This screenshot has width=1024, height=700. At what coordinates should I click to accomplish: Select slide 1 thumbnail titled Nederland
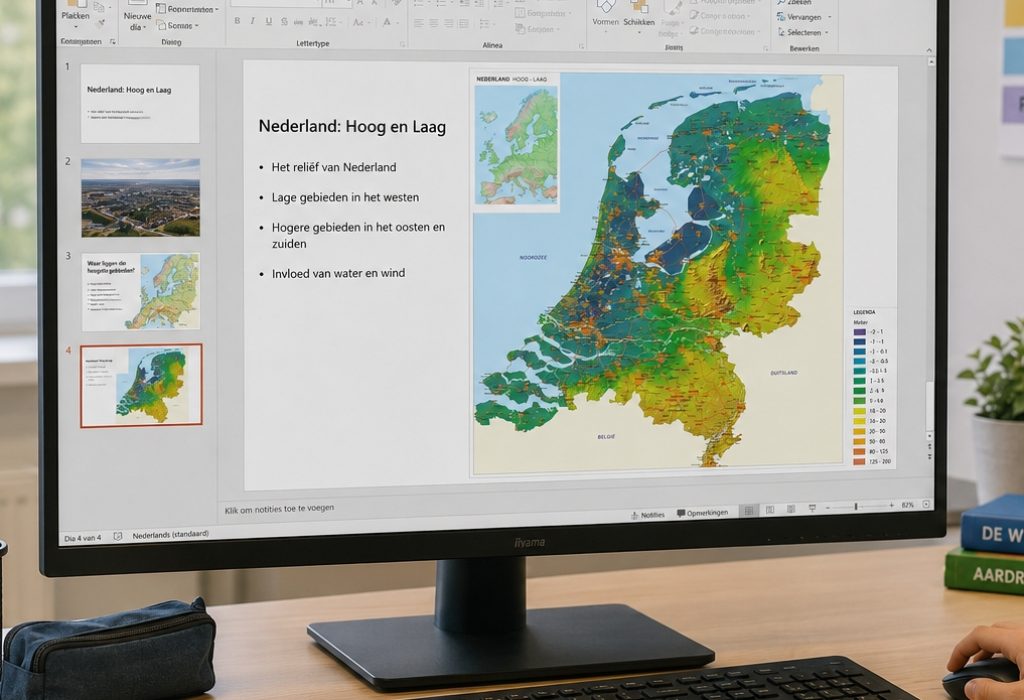point(140,104)
